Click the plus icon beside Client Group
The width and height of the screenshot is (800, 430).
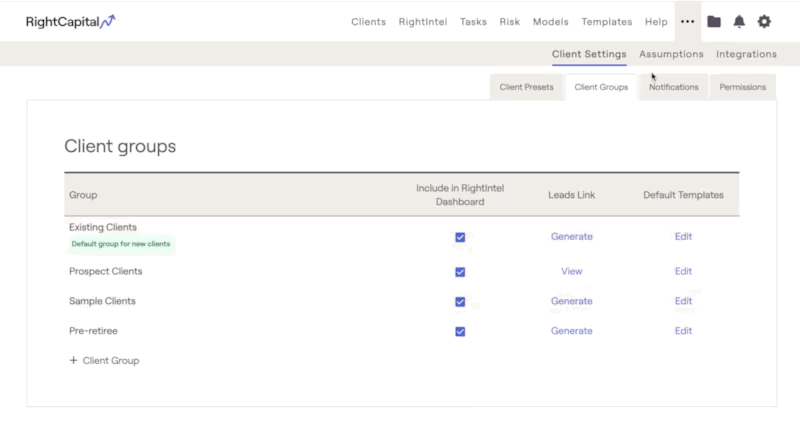click(73, 360)
